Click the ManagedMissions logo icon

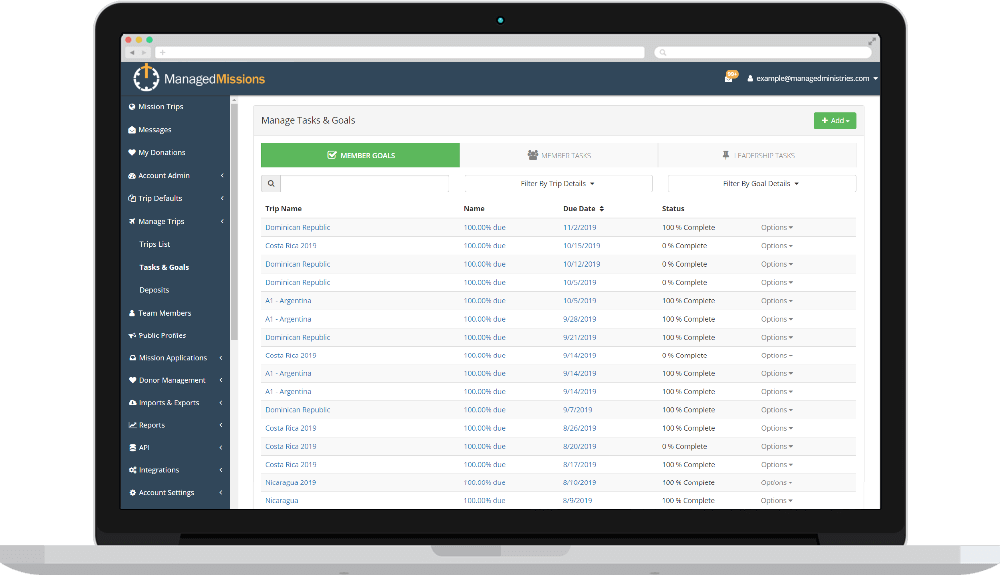tap(146, 78)
